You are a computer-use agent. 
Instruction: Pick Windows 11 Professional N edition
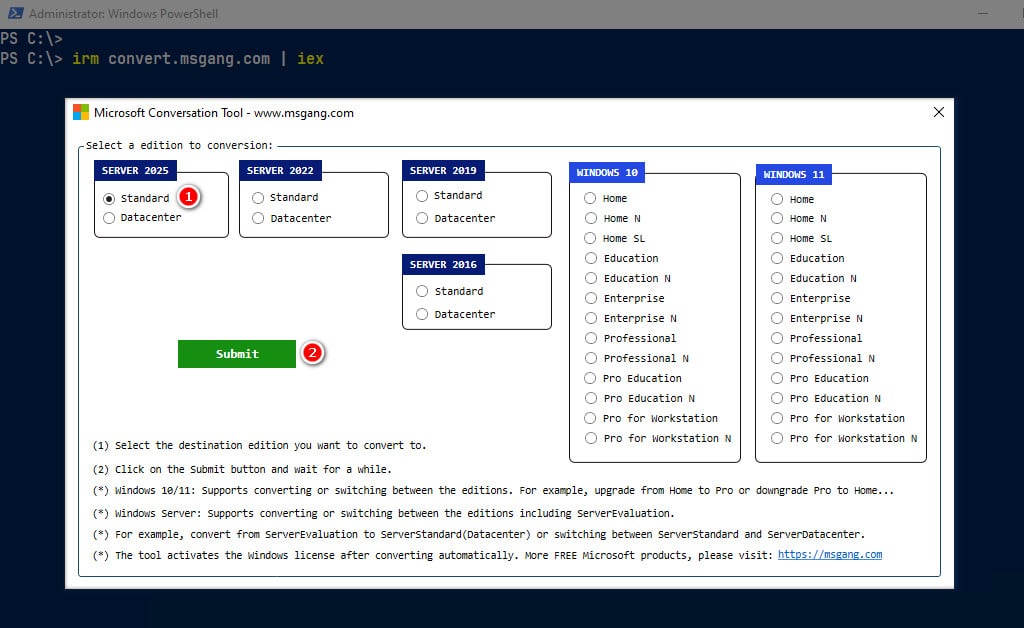click(x=776, y=358)
